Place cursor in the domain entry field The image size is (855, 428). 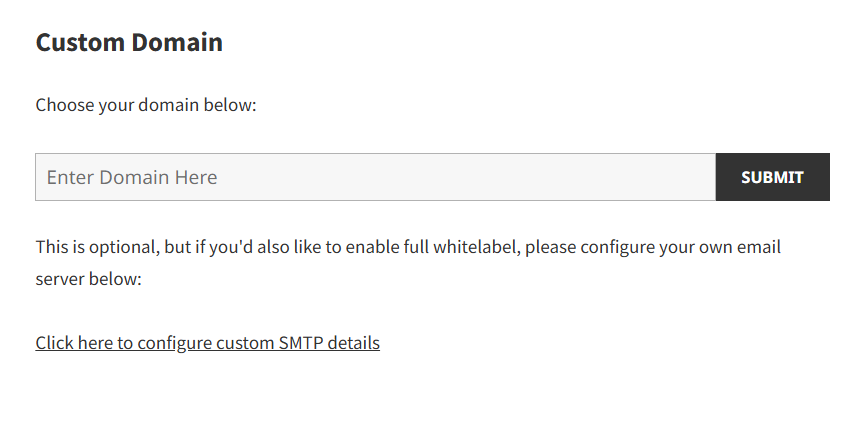pyautogui.click(x=375, y=177)
